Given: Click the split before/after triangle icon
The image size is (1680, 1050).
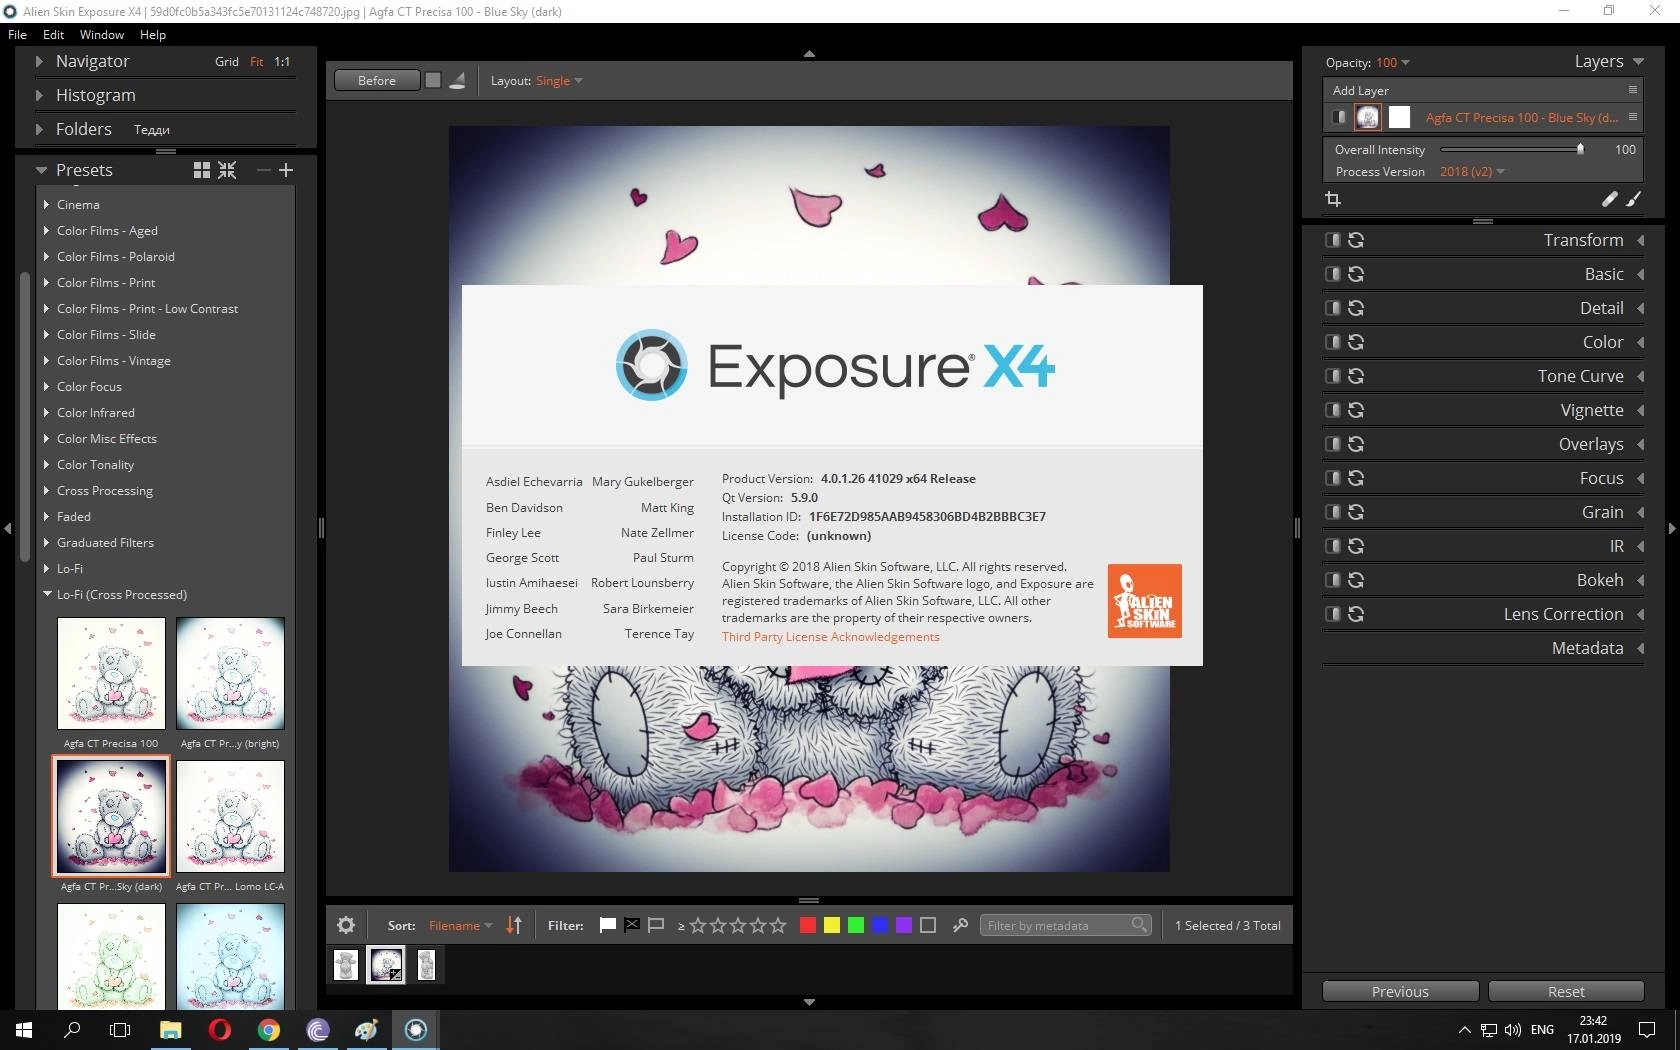Looking at the screenshot, I should coord(457,81).
